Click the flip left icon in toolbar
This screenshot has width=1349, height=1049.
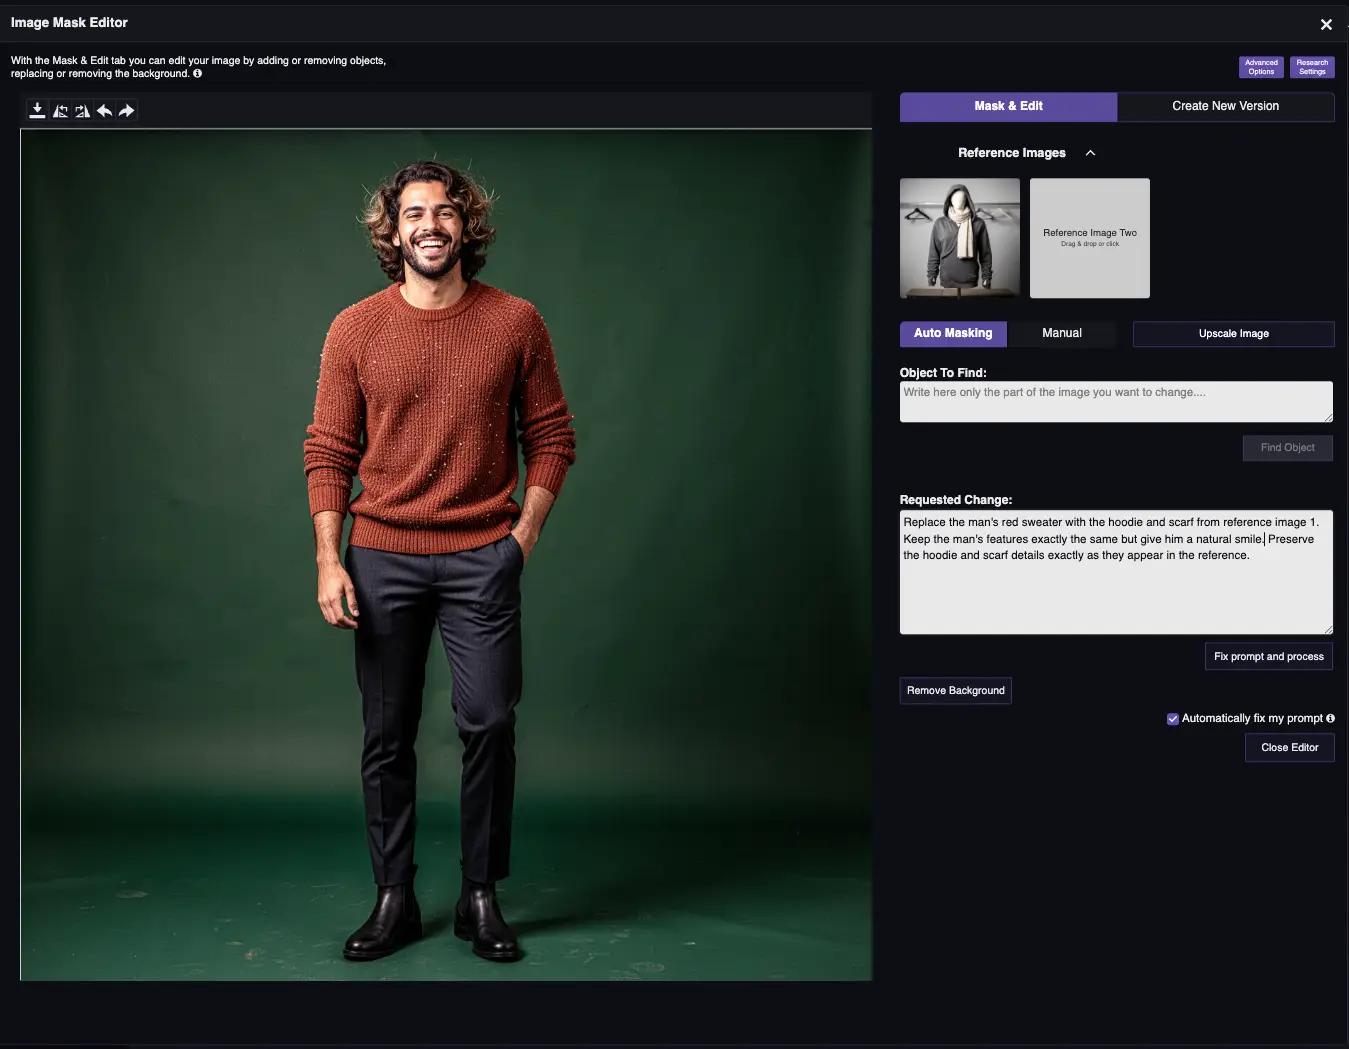point(60,111)
